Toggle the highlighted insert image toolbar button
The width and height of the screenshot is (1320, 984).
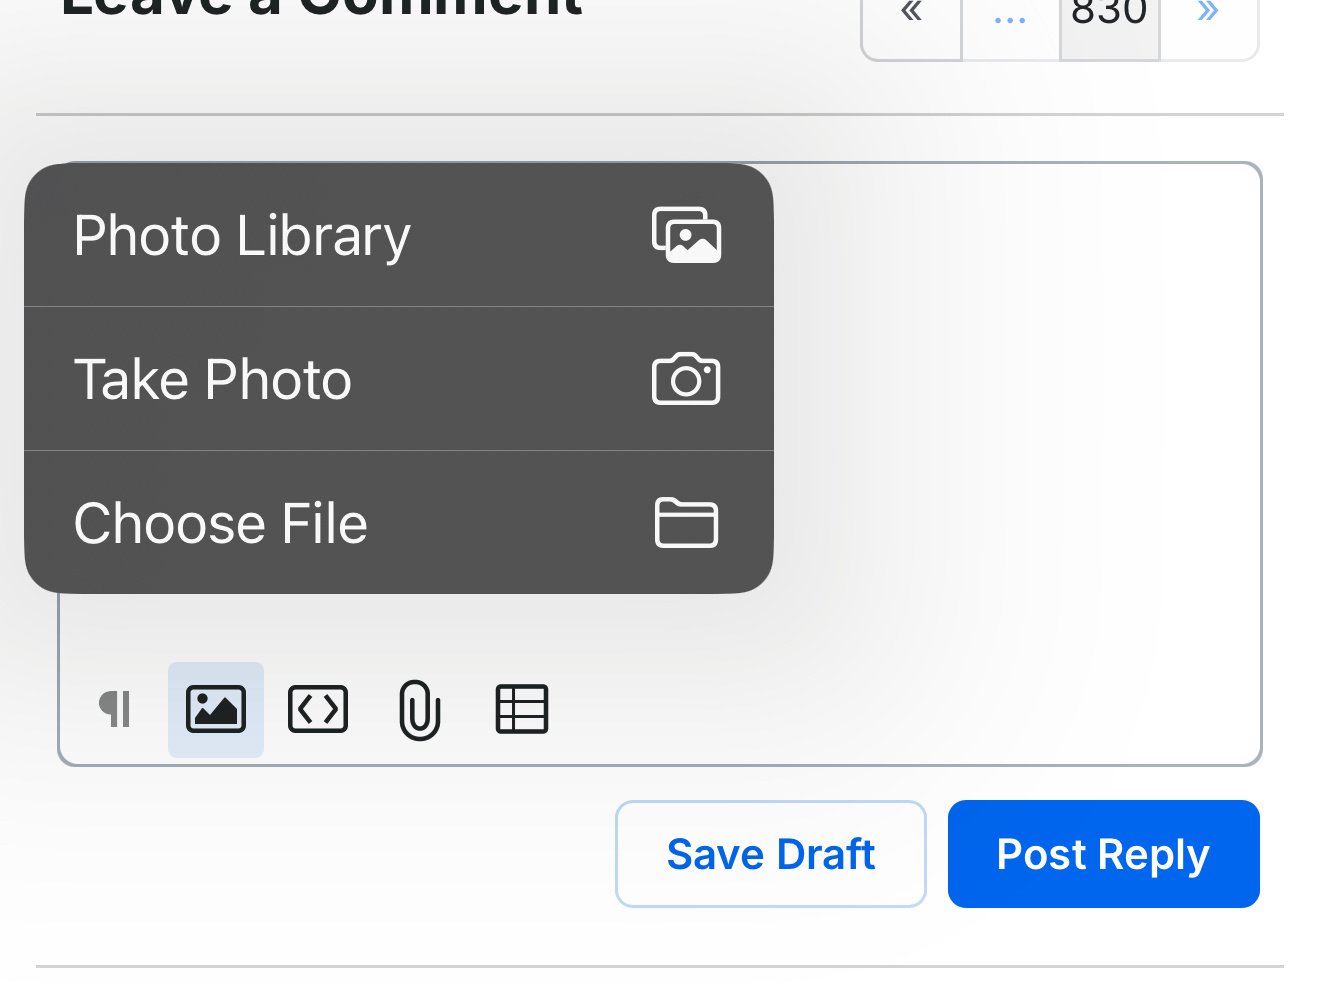tap(216, 710)
